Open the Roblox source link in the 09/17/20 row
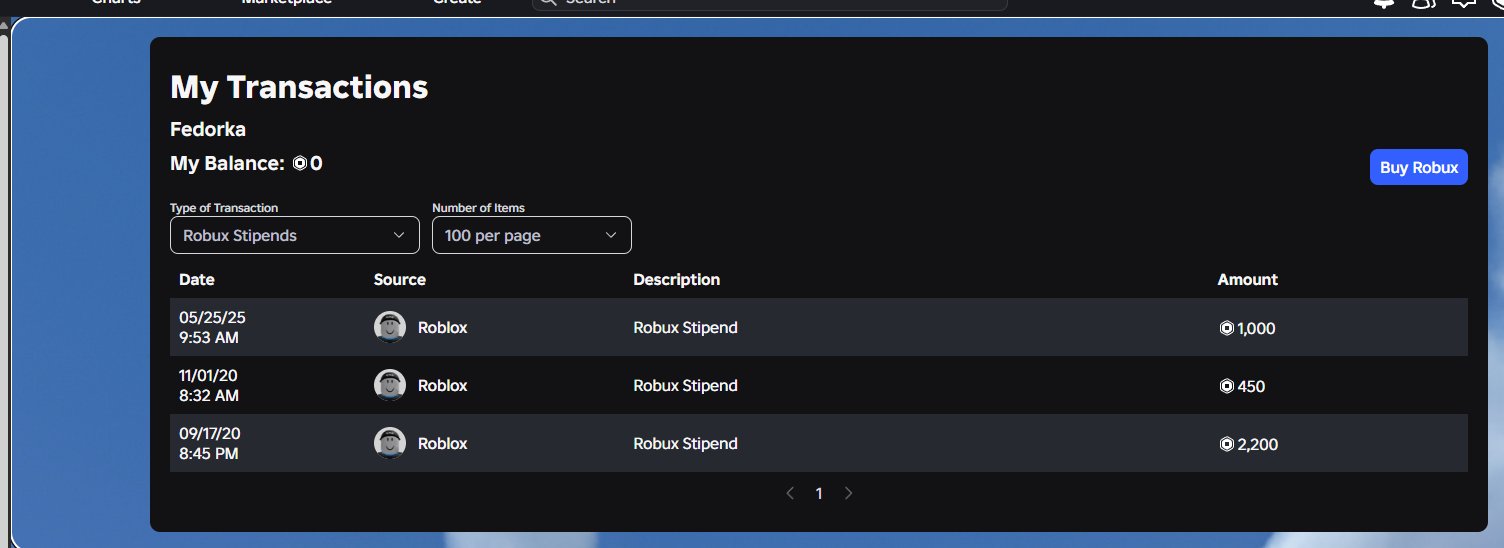This screenshot has height=548, width=1504. point(442,443)
